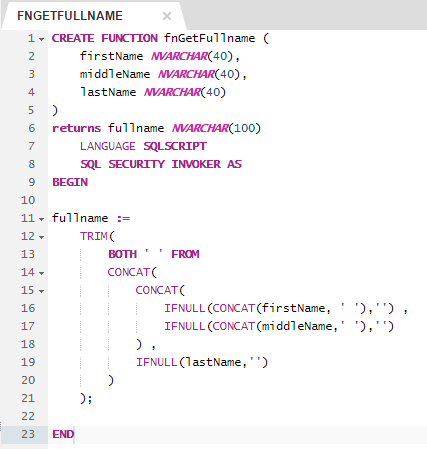Click line number 23 in the gutter
Screen dimensions: 427x449
(28, 434)
